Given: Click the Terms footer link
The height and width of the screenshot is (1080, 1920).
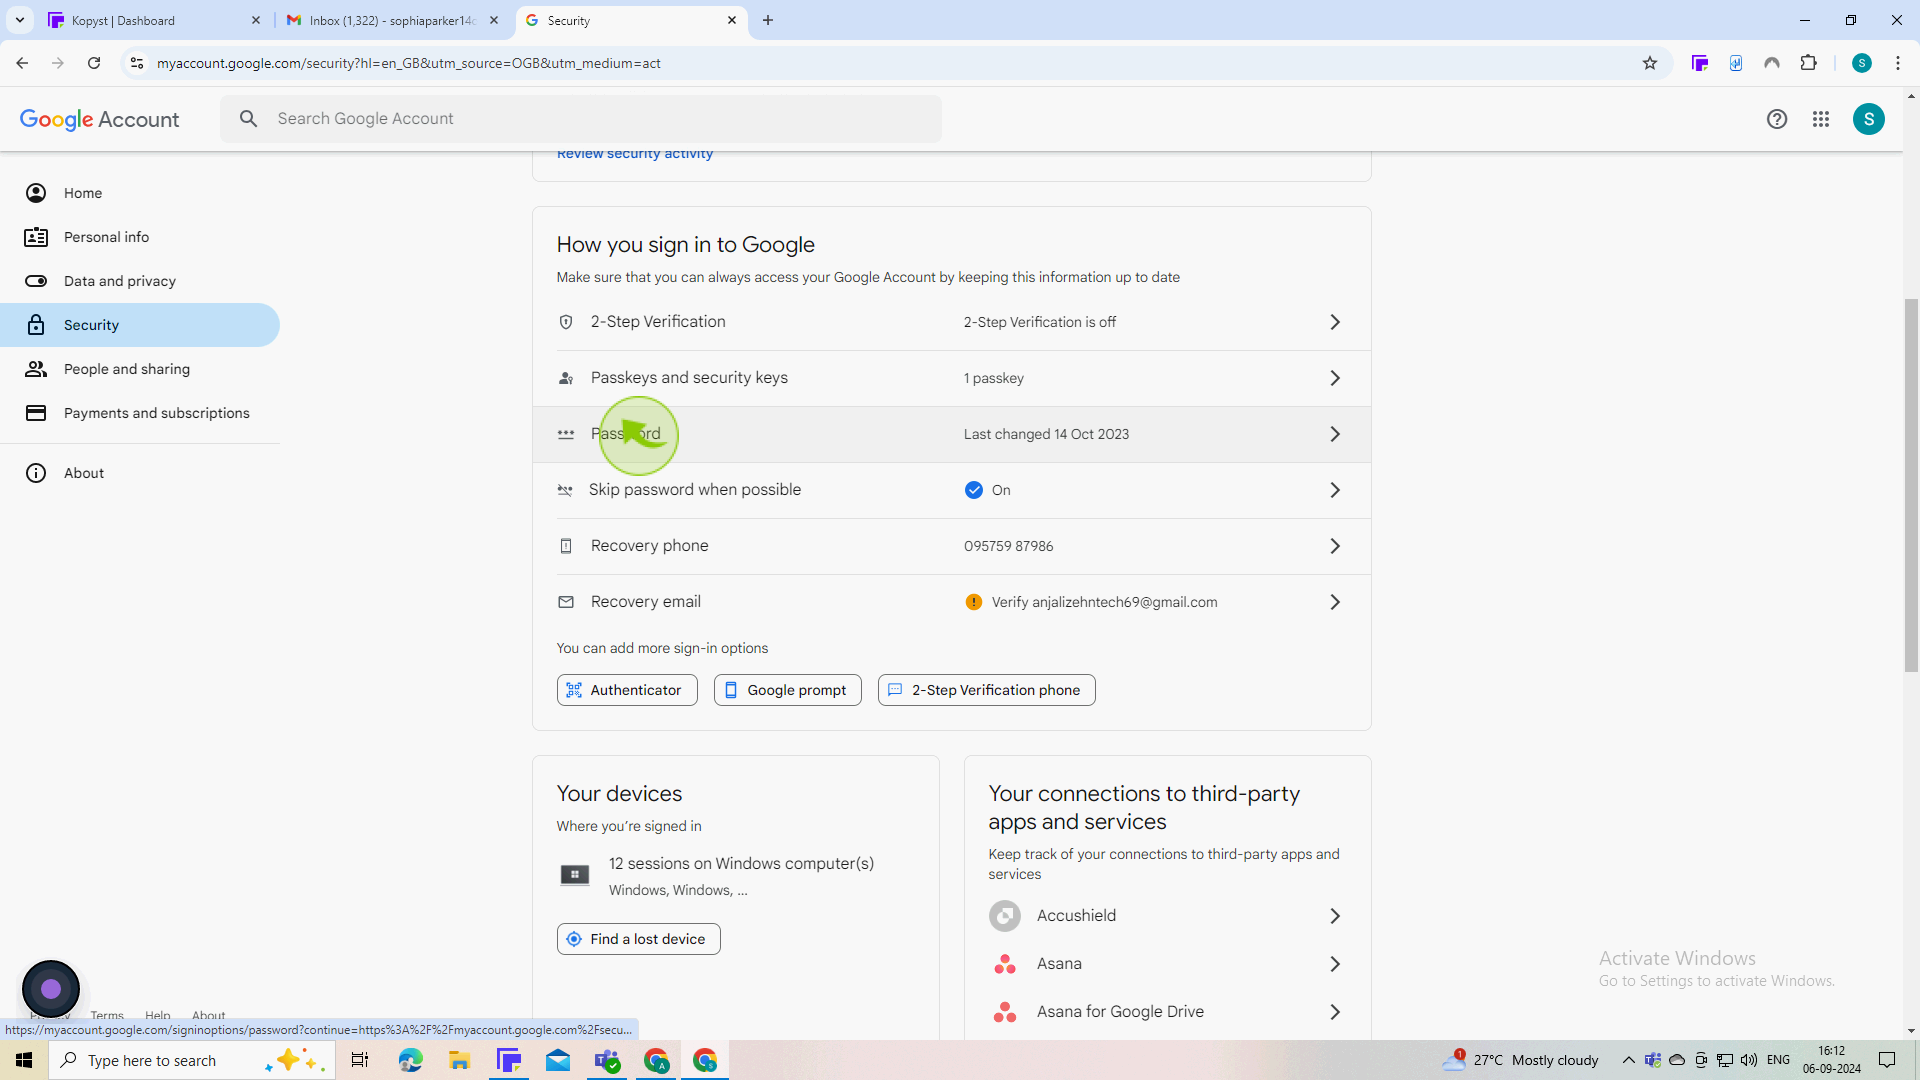Looking at the screenshot, I should click(107, 1015).
